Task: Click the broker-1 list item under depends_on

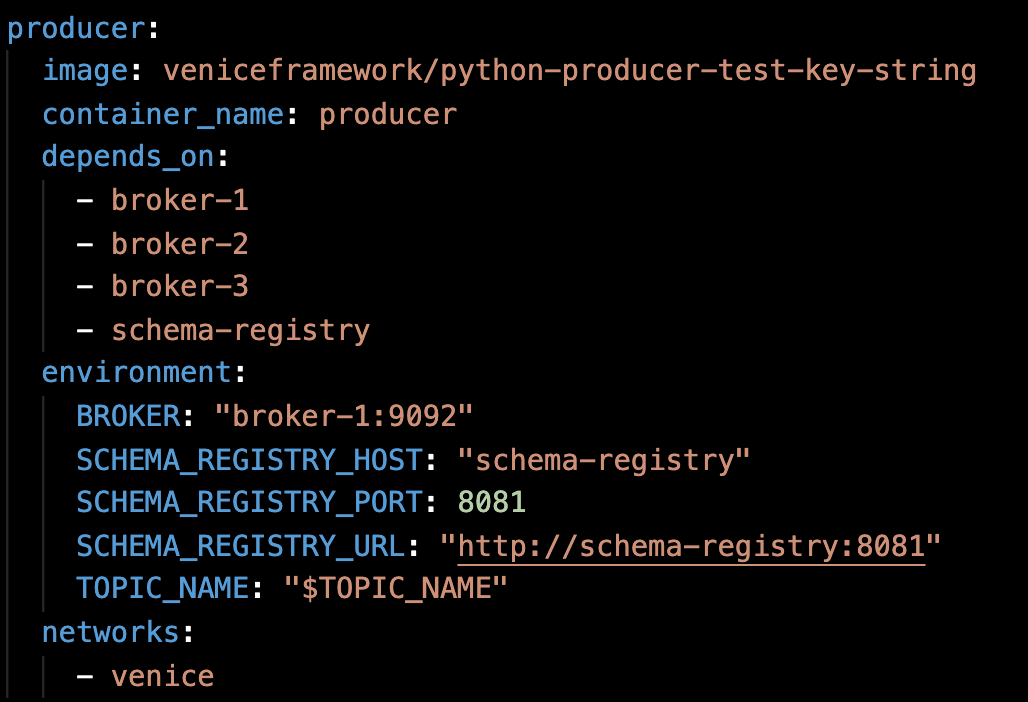Action: click(x=180, y=201)
